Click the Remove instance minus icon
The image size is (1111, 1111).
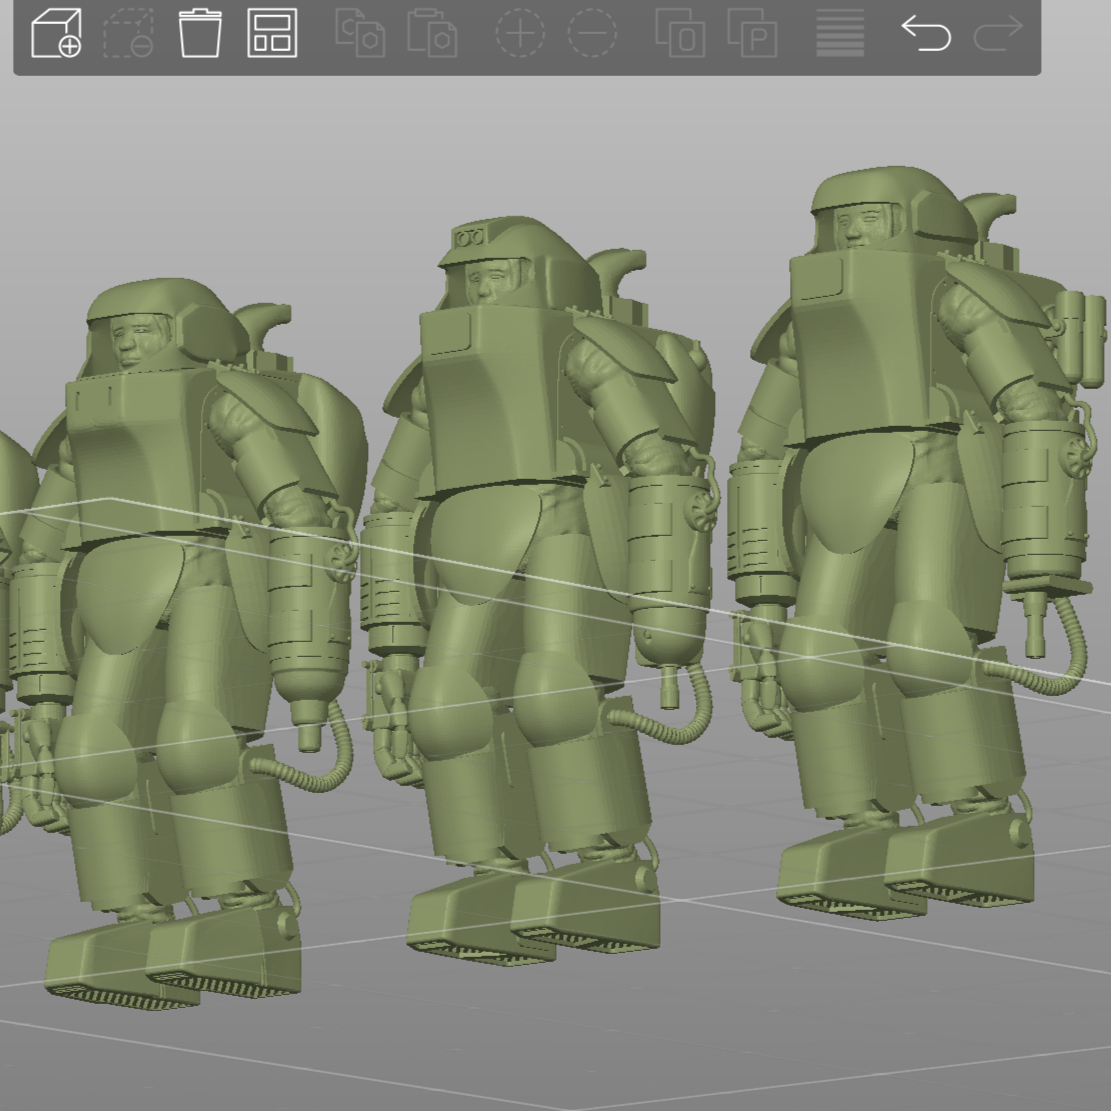click(x=592, y=33)
